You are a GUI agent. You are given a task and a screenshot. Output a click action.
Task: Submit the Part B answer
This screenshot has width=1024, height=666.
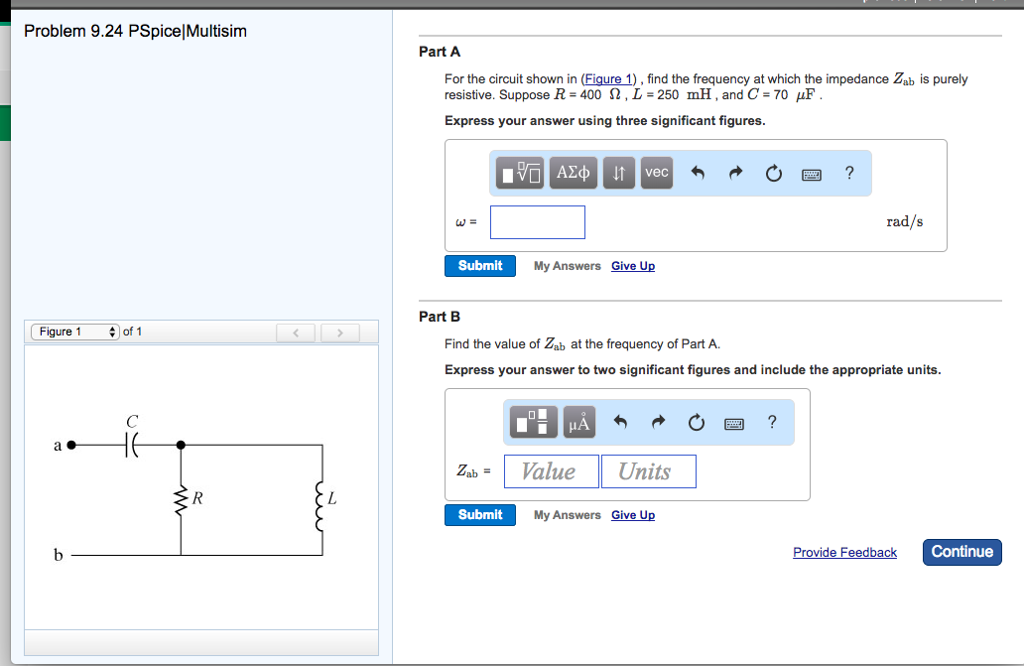tap(480, 514)
